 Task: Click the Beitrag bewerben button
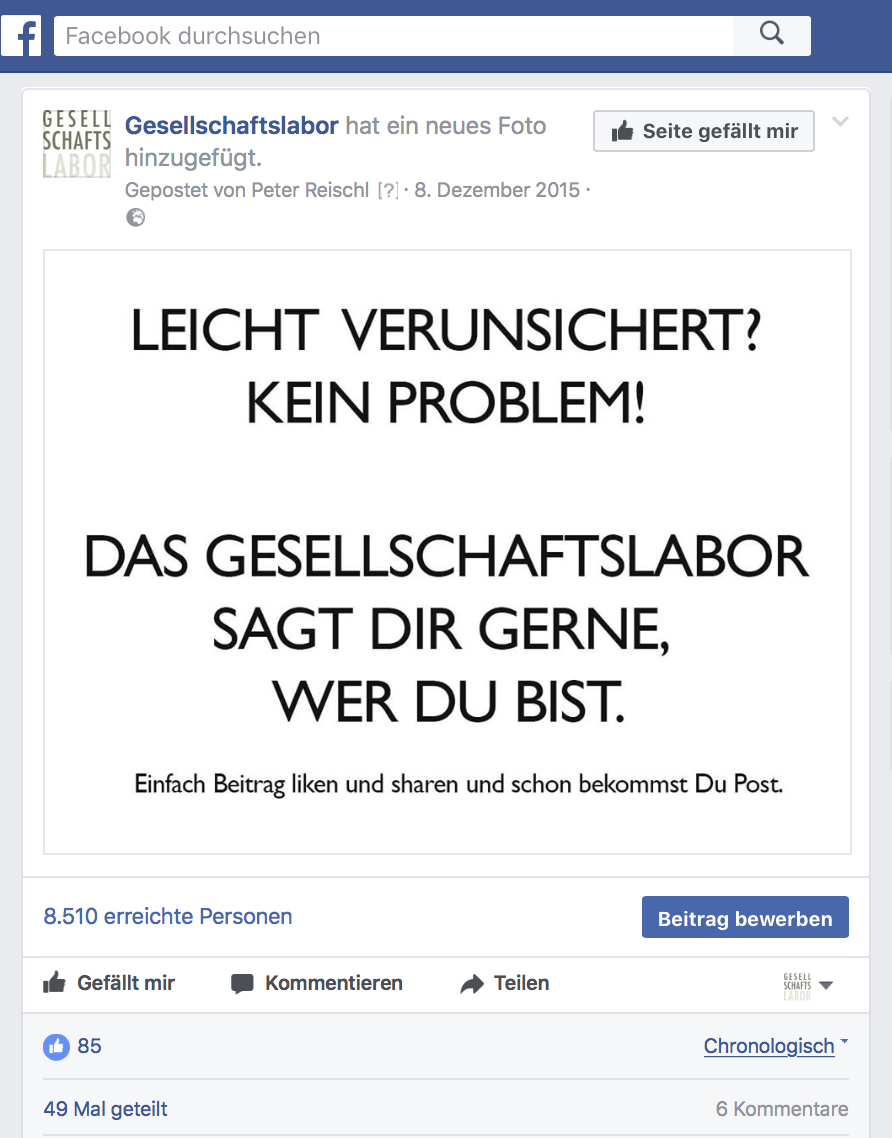tap(745, 917)
